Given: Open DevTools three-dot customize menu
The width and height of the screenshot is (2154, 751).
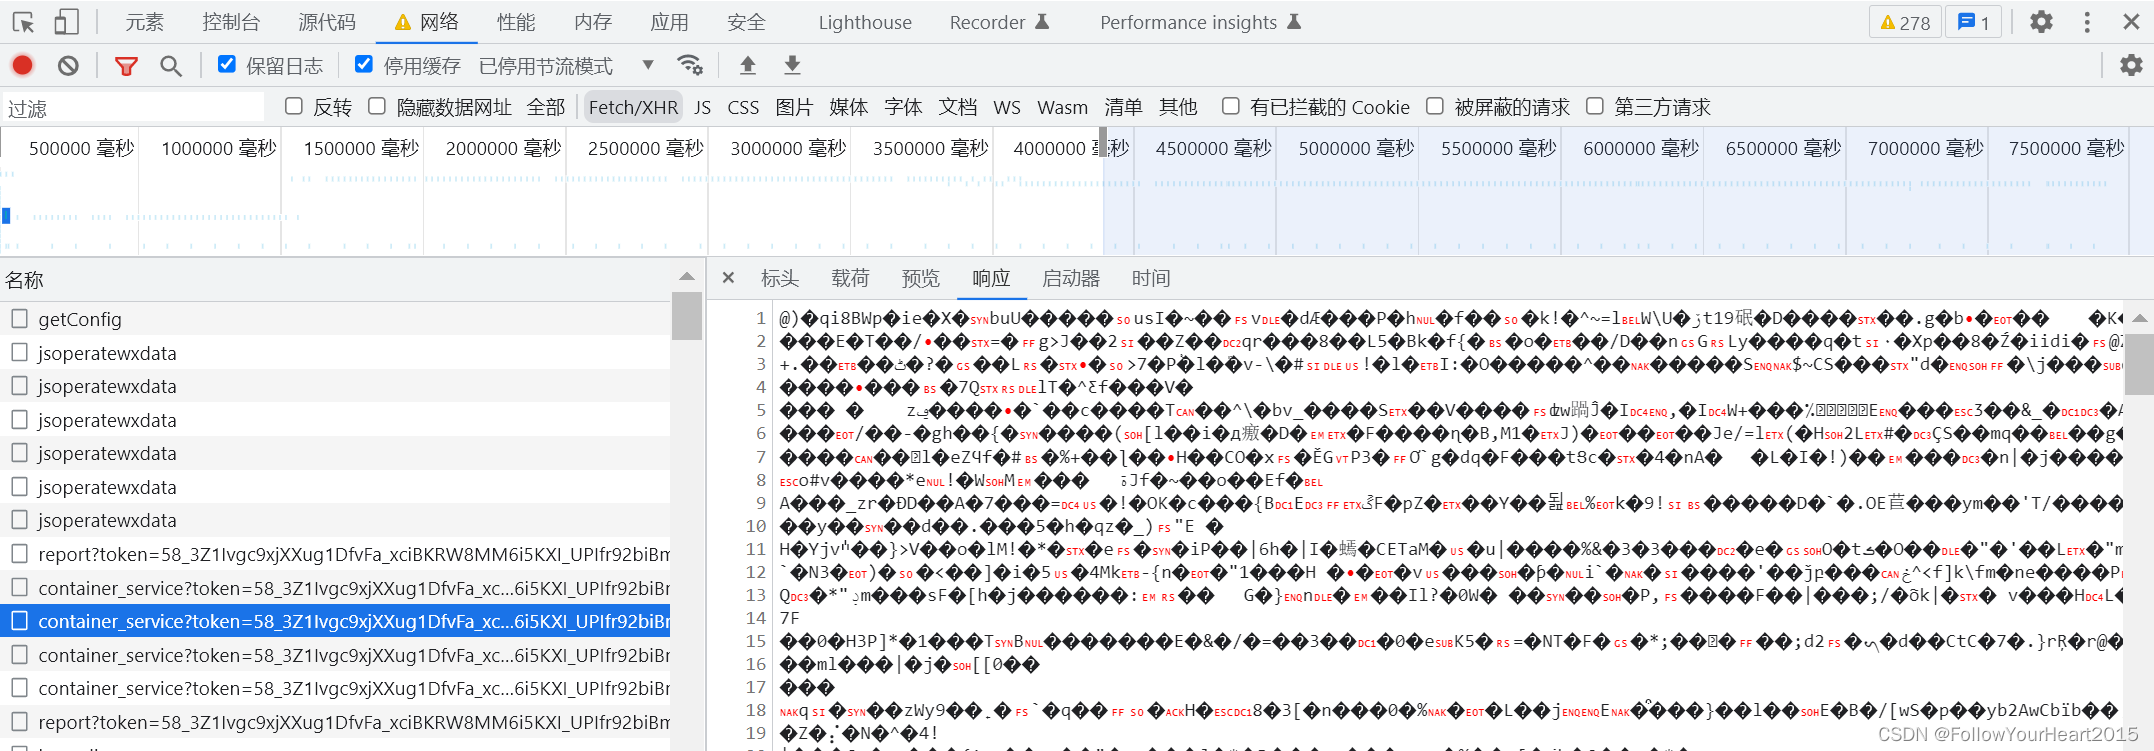Looking at the screenshot, I should [x=2087, y=22].
